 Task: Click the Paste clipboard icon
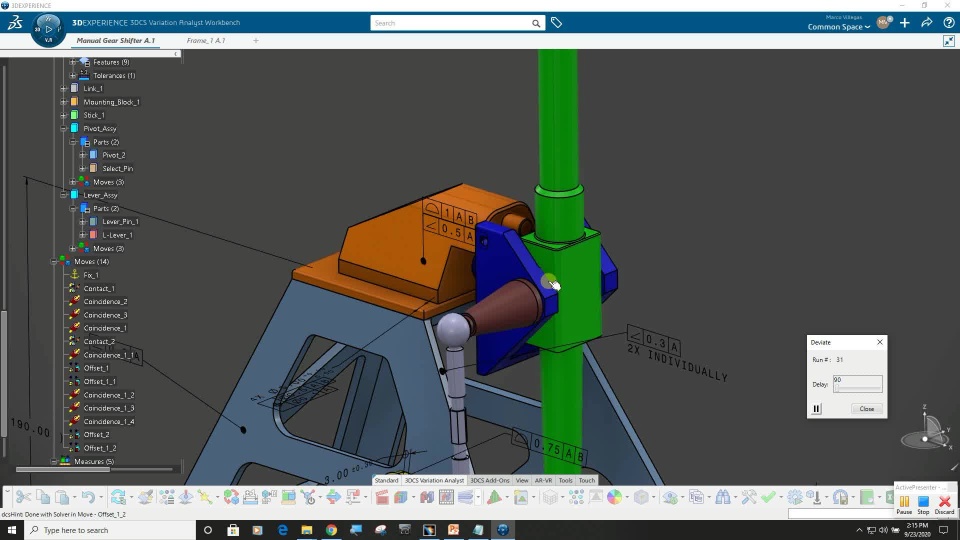click(62, 497)
